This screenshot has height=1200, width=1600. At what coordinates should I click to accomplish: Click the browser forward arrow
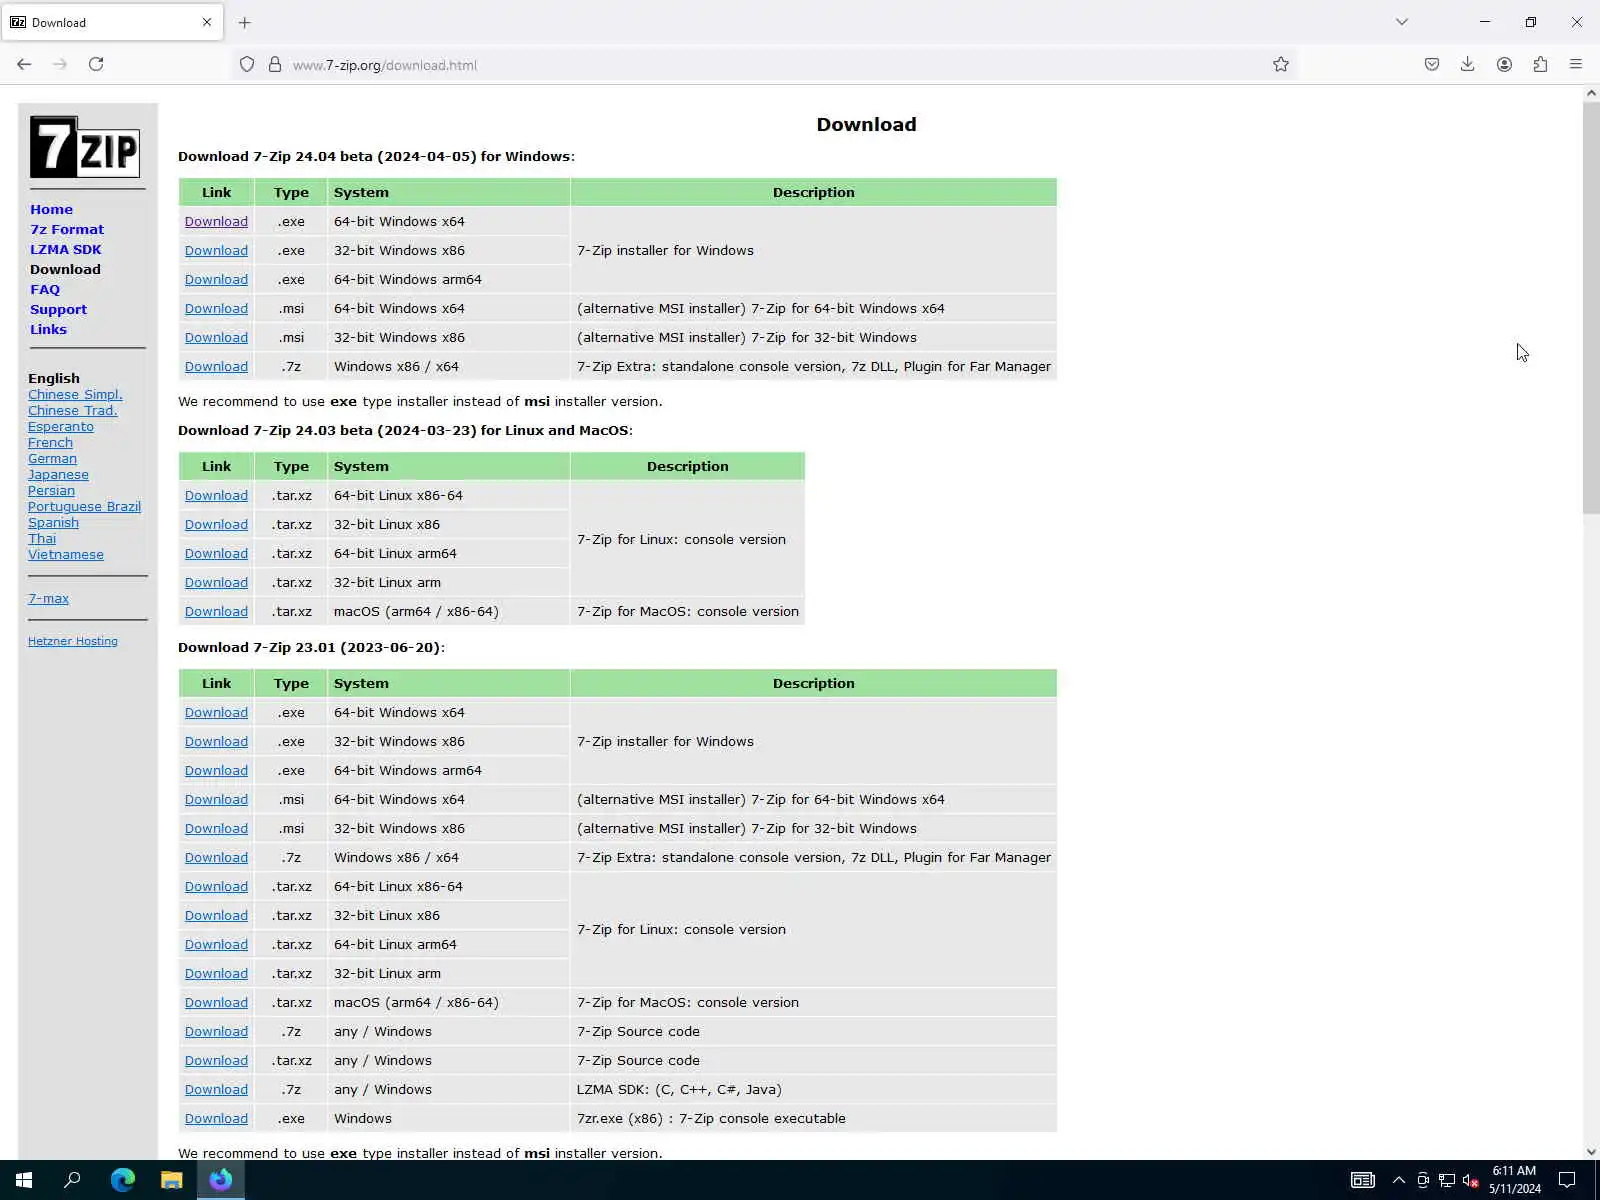[x=60, y=64]
